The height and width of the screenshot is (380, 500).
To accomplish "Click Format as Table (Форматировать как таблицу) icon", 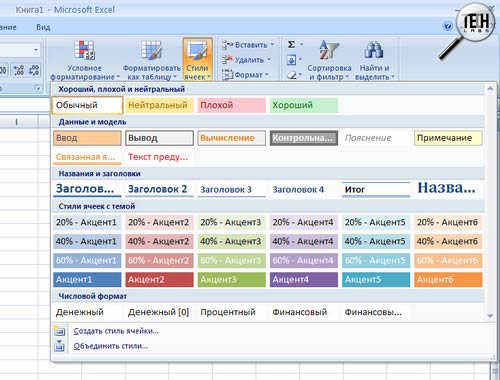I will coord(151,51).
